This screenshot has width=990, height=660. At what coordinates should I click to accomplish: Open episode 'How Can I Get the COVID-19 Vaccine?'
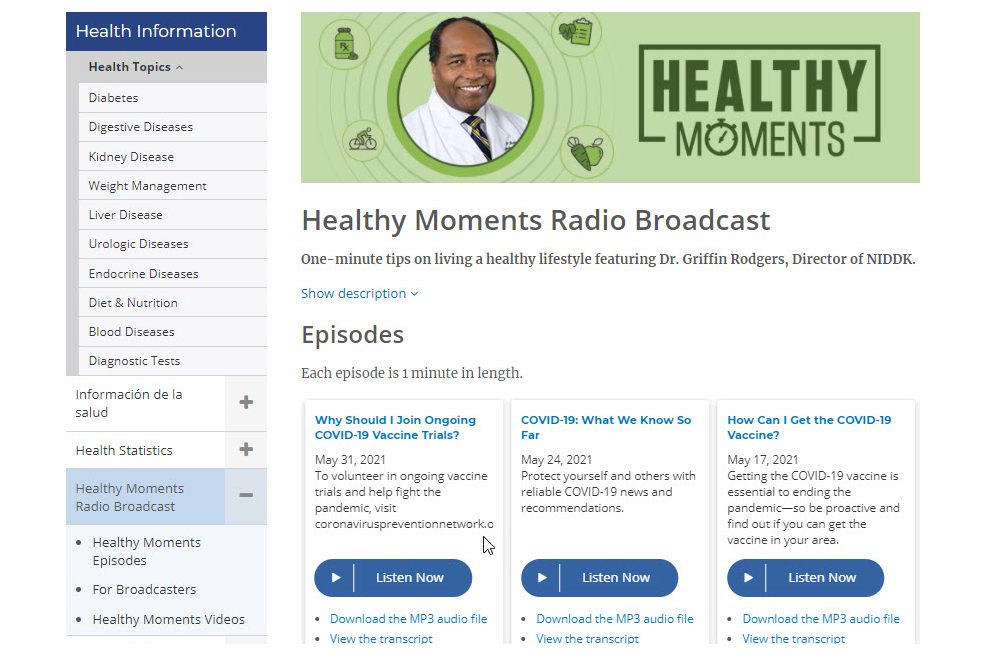[811, 427]
